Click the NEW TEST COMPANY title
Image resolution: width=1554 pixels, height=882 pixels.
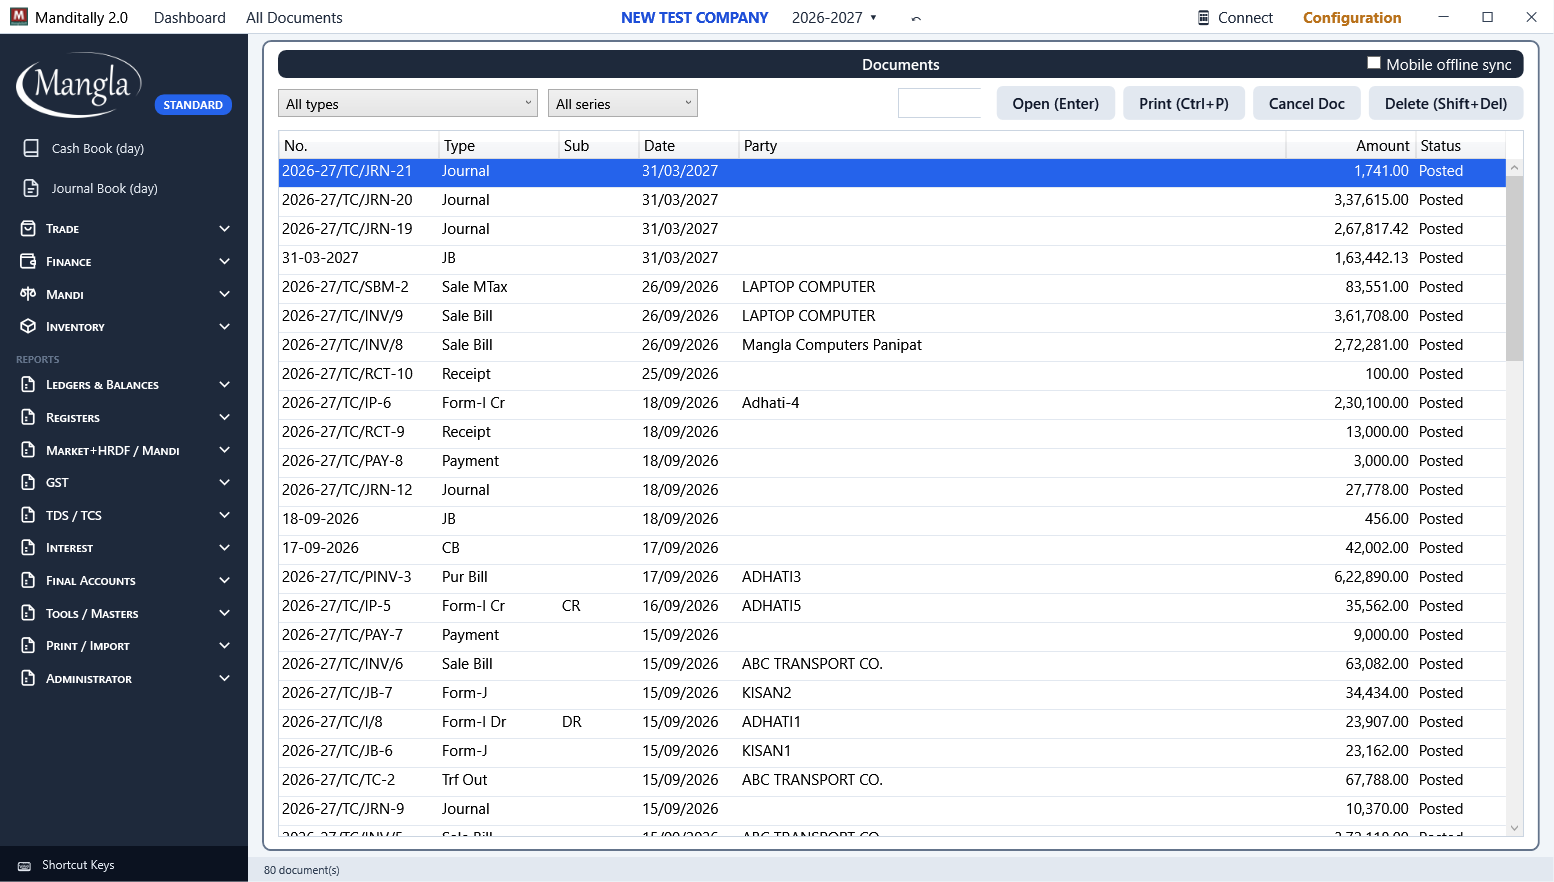click(x=694, y=17)
